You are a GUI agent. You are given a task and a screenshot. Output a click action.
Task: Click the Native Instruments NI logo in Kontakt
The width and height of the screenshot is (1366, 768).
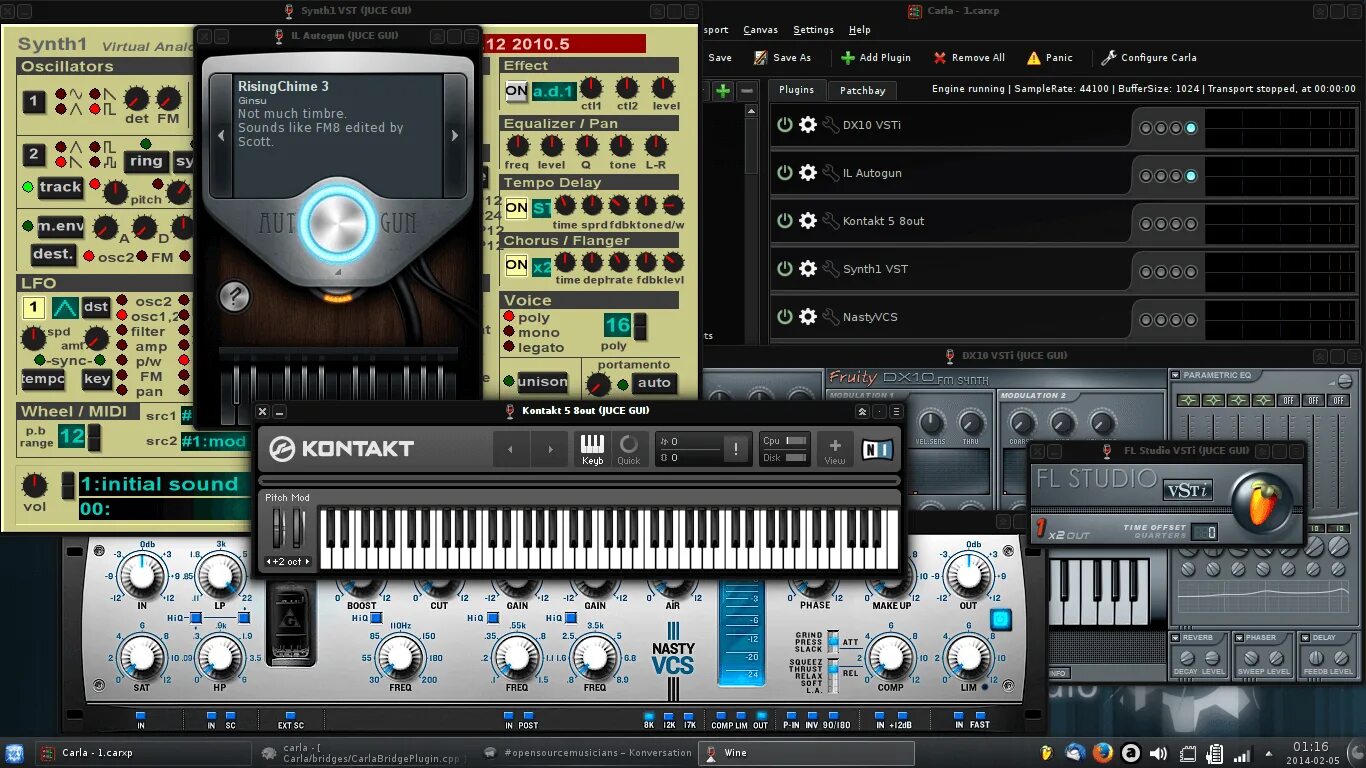(x=877, y=449)
